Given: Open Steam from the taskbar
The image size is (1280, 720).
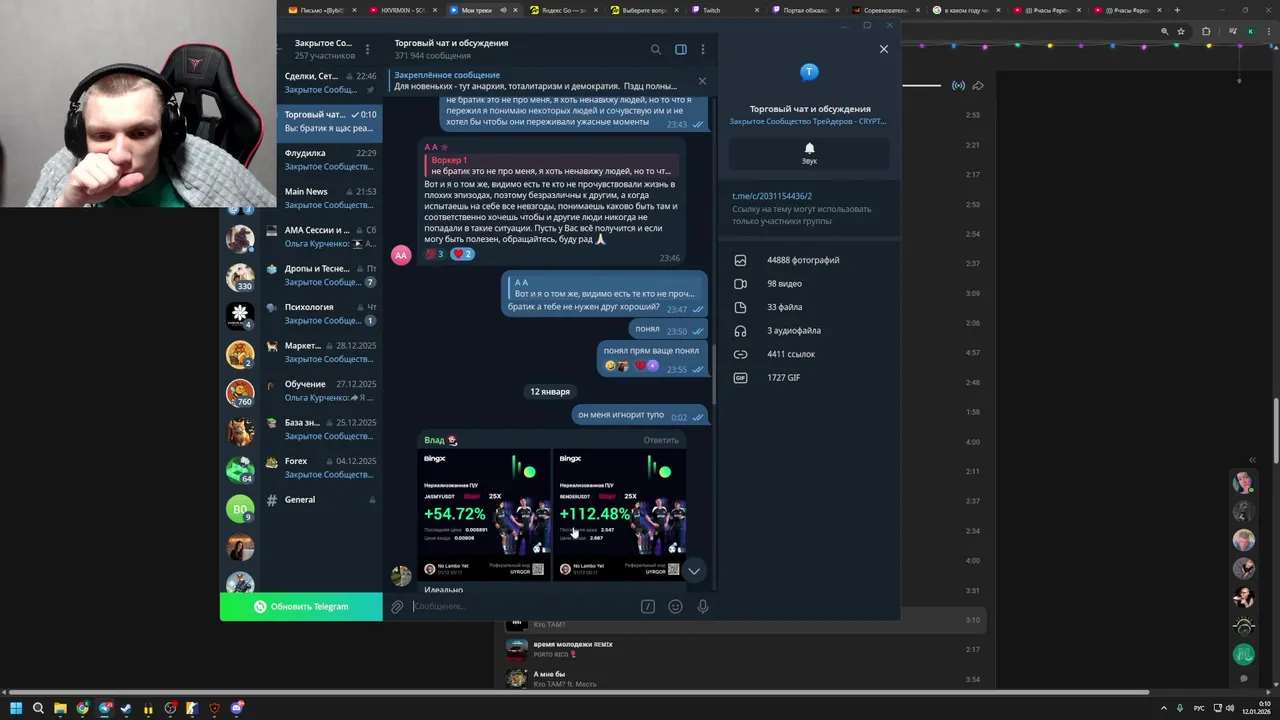Looking at the screenshot, I should [126, 708].
